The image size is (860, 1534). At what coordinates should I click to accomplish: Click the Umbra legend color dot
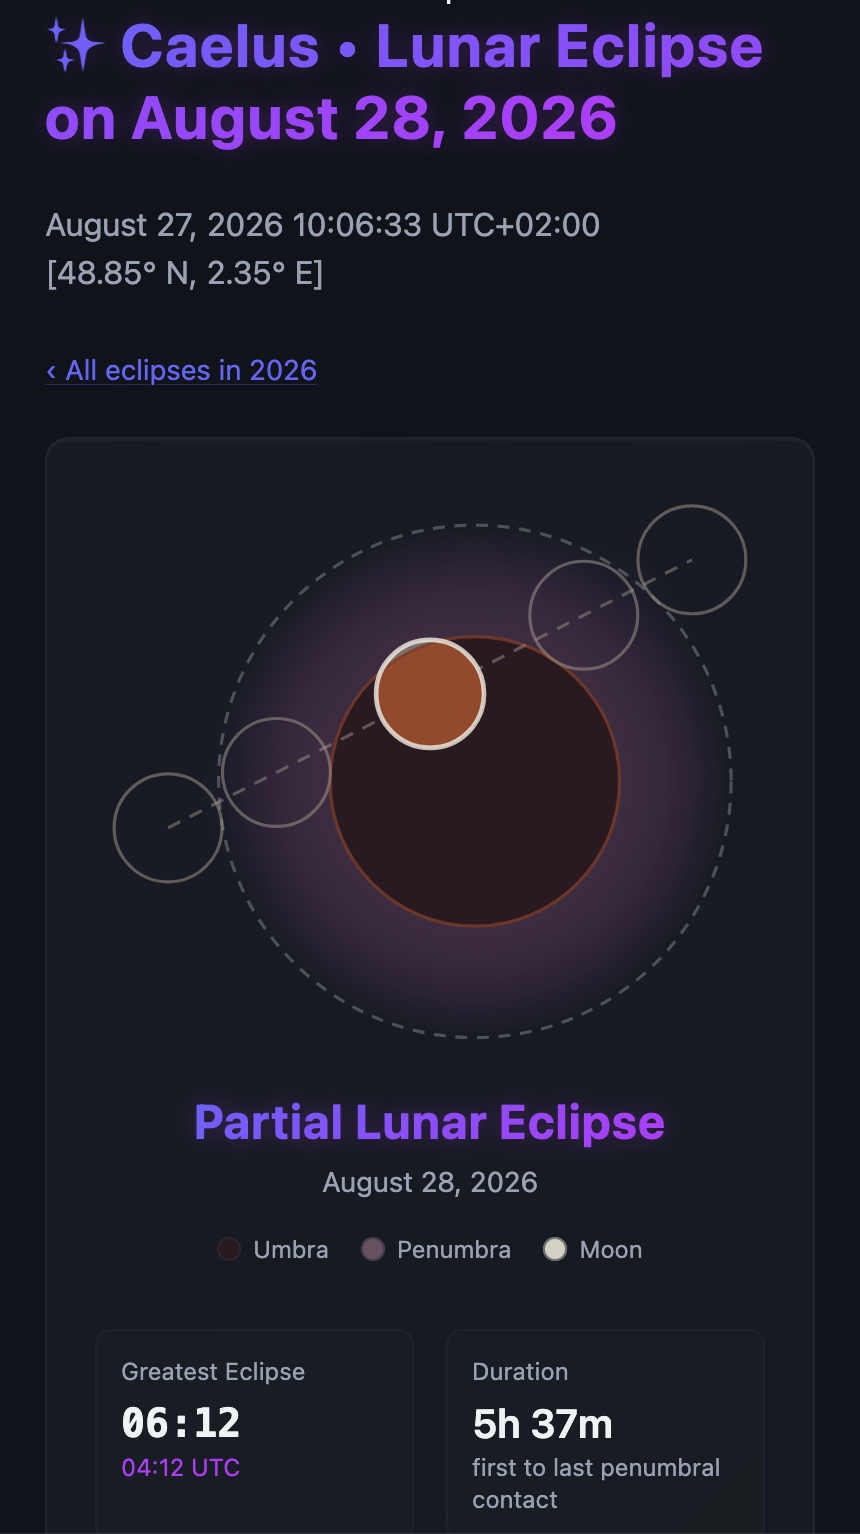[229, 1249]
